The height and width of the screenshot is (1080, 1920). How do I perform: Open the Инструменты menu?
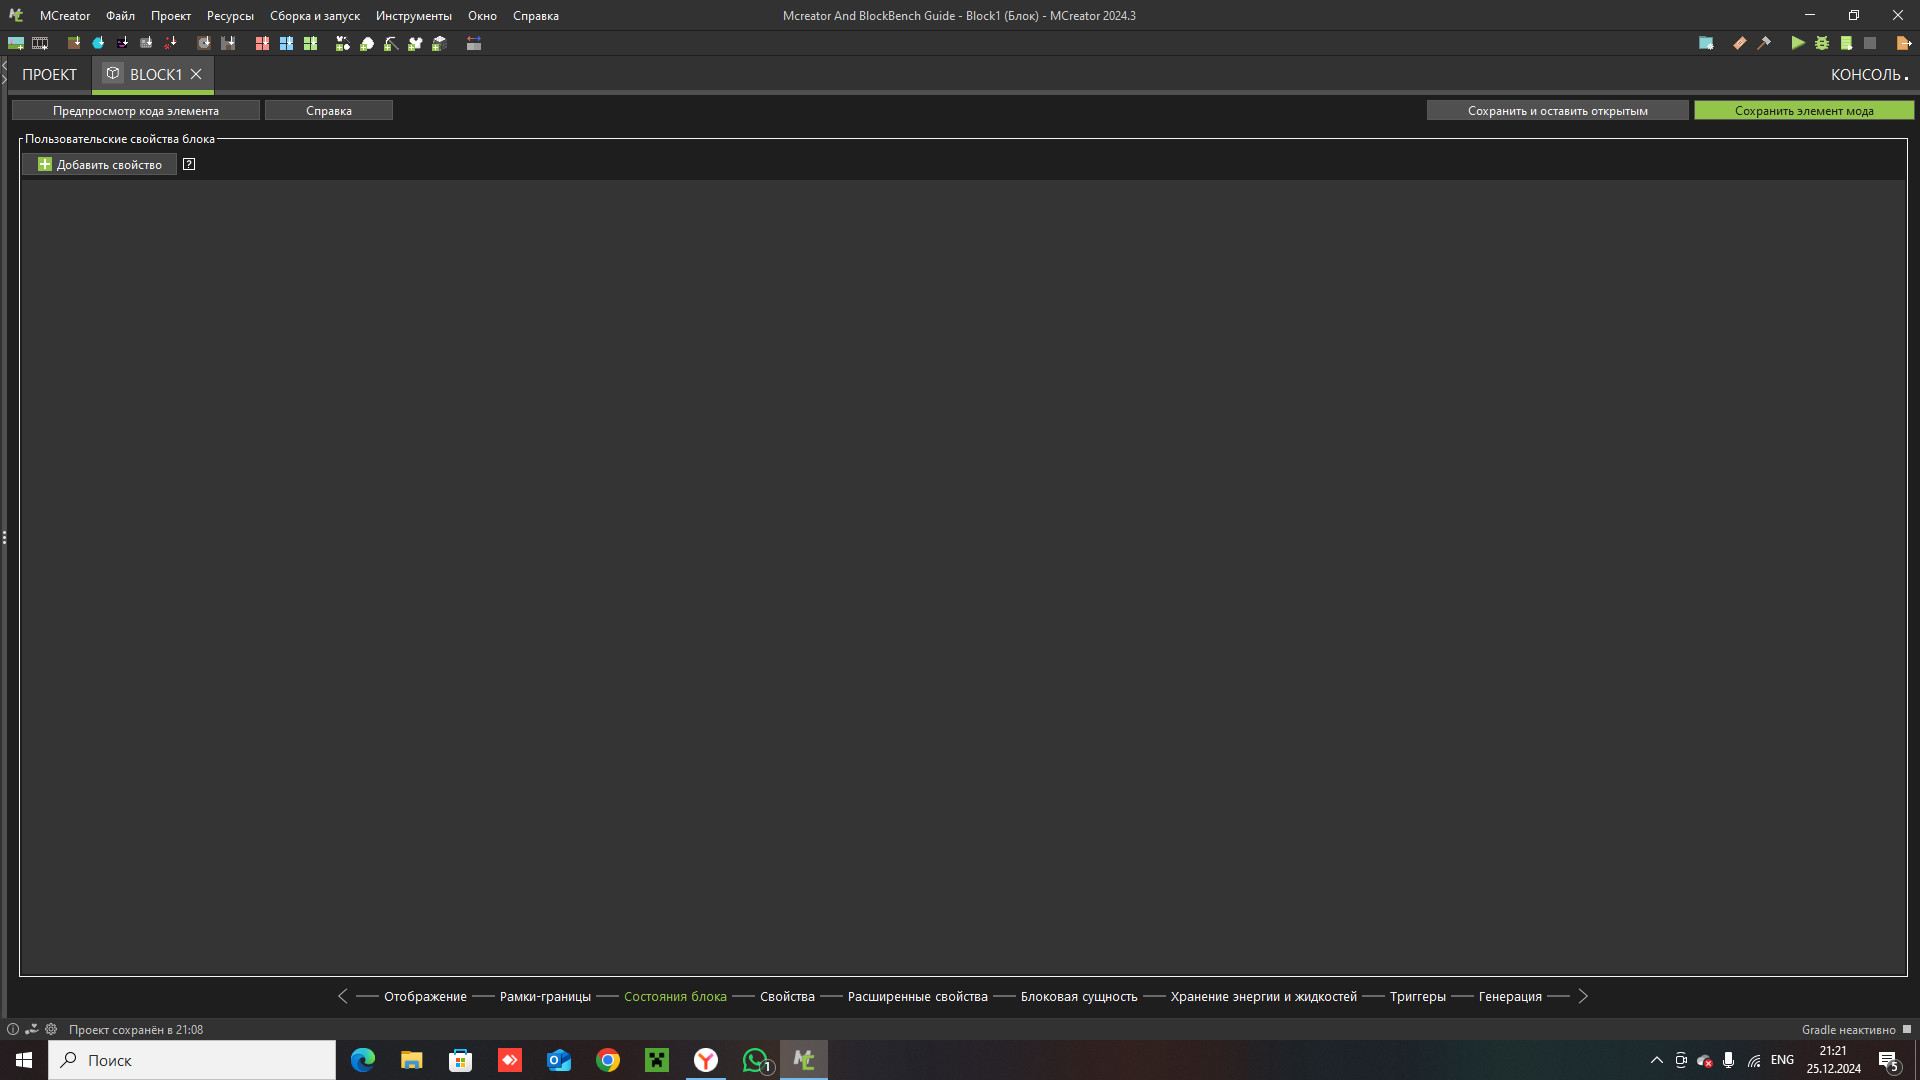pyautogui.click(x=413, y=16)
